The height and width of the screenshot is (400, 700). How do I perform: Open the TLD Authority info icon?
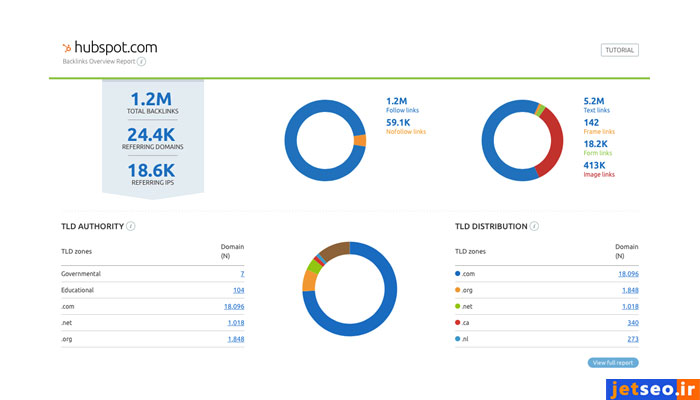point(131,226)
